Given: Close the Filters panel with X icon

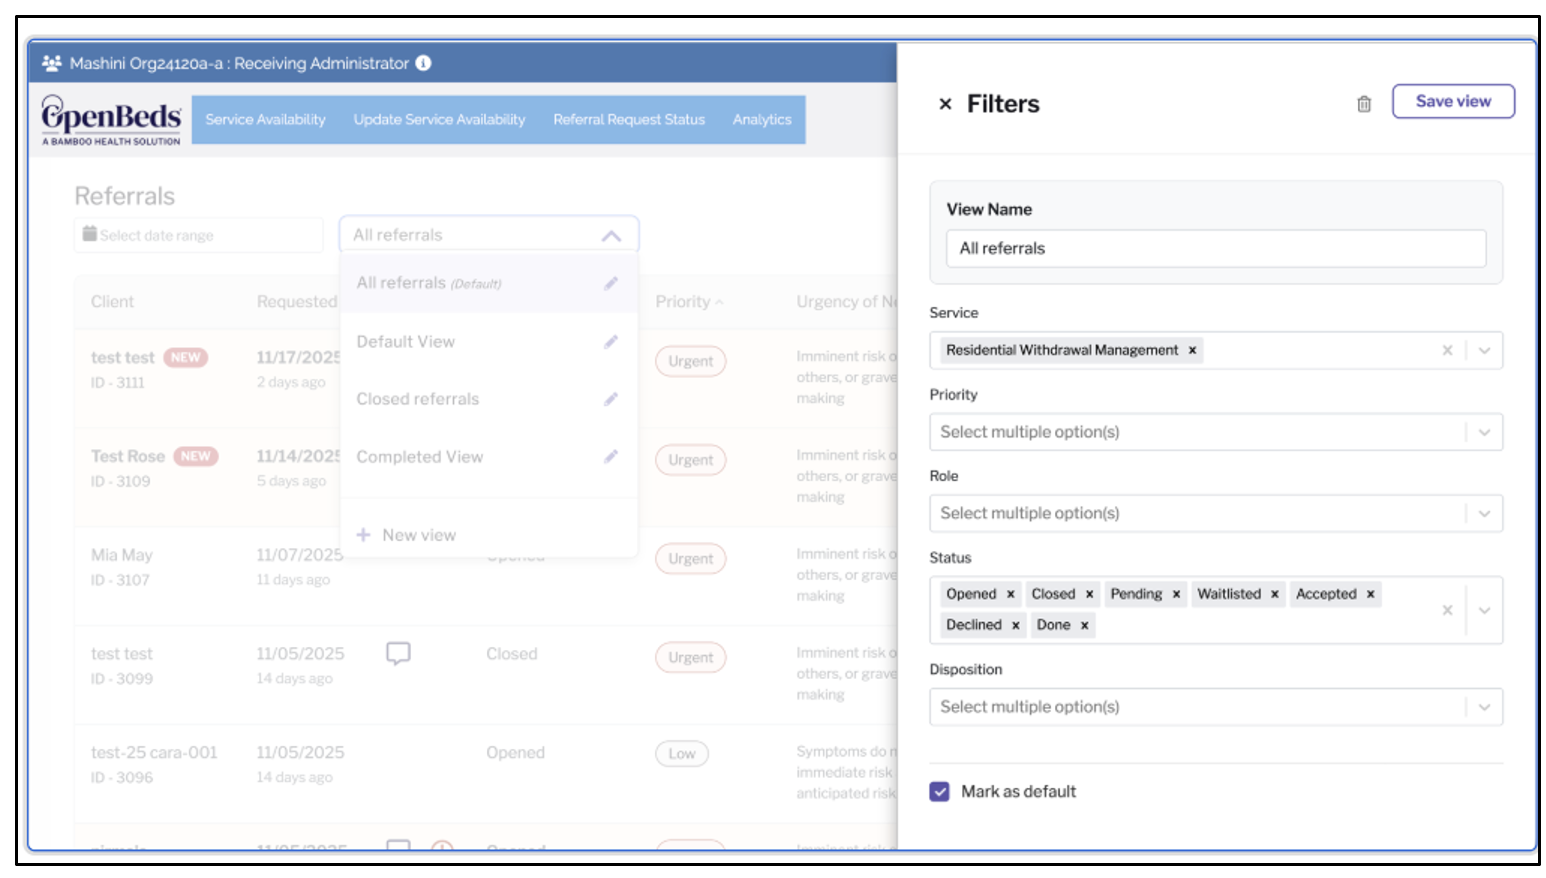Looking at the screenshot, I should point(945,104).
